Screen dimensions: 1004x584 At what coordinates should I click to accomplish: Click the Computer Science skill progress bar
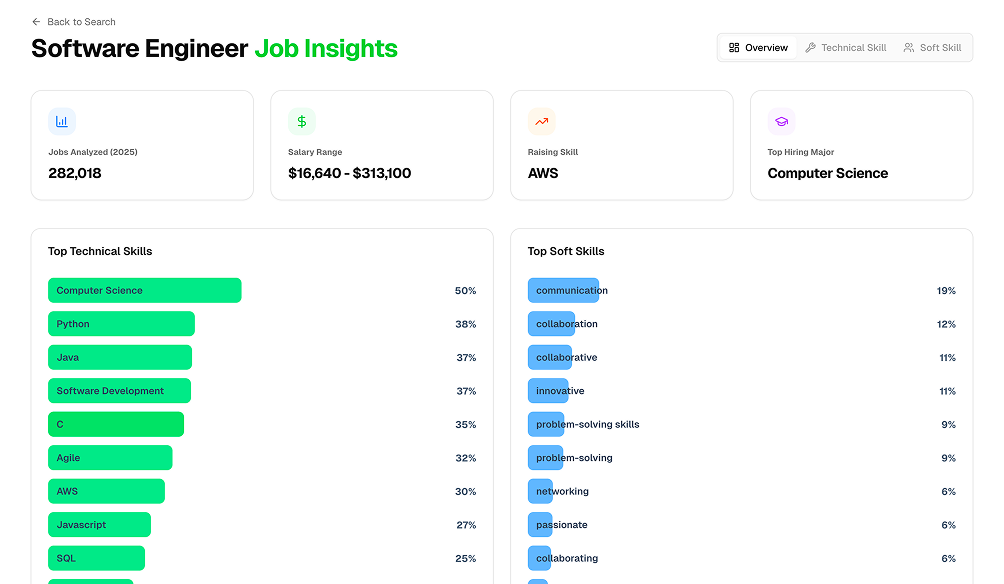(144, 290)
